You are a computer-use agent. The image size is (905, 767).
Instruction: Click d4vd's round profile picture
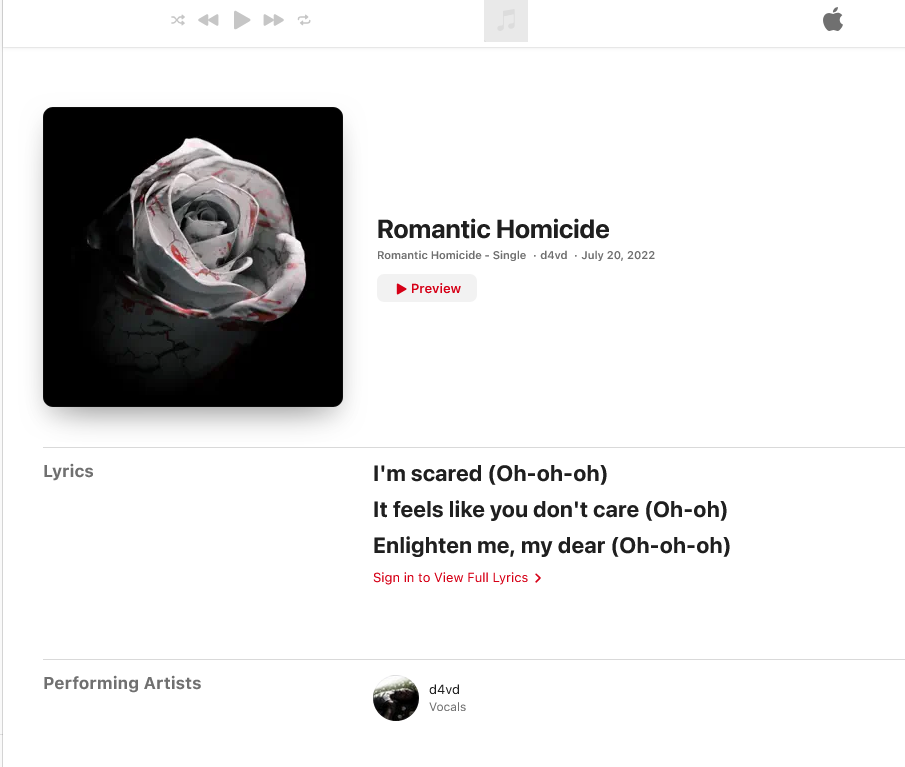tap(396, 698)
